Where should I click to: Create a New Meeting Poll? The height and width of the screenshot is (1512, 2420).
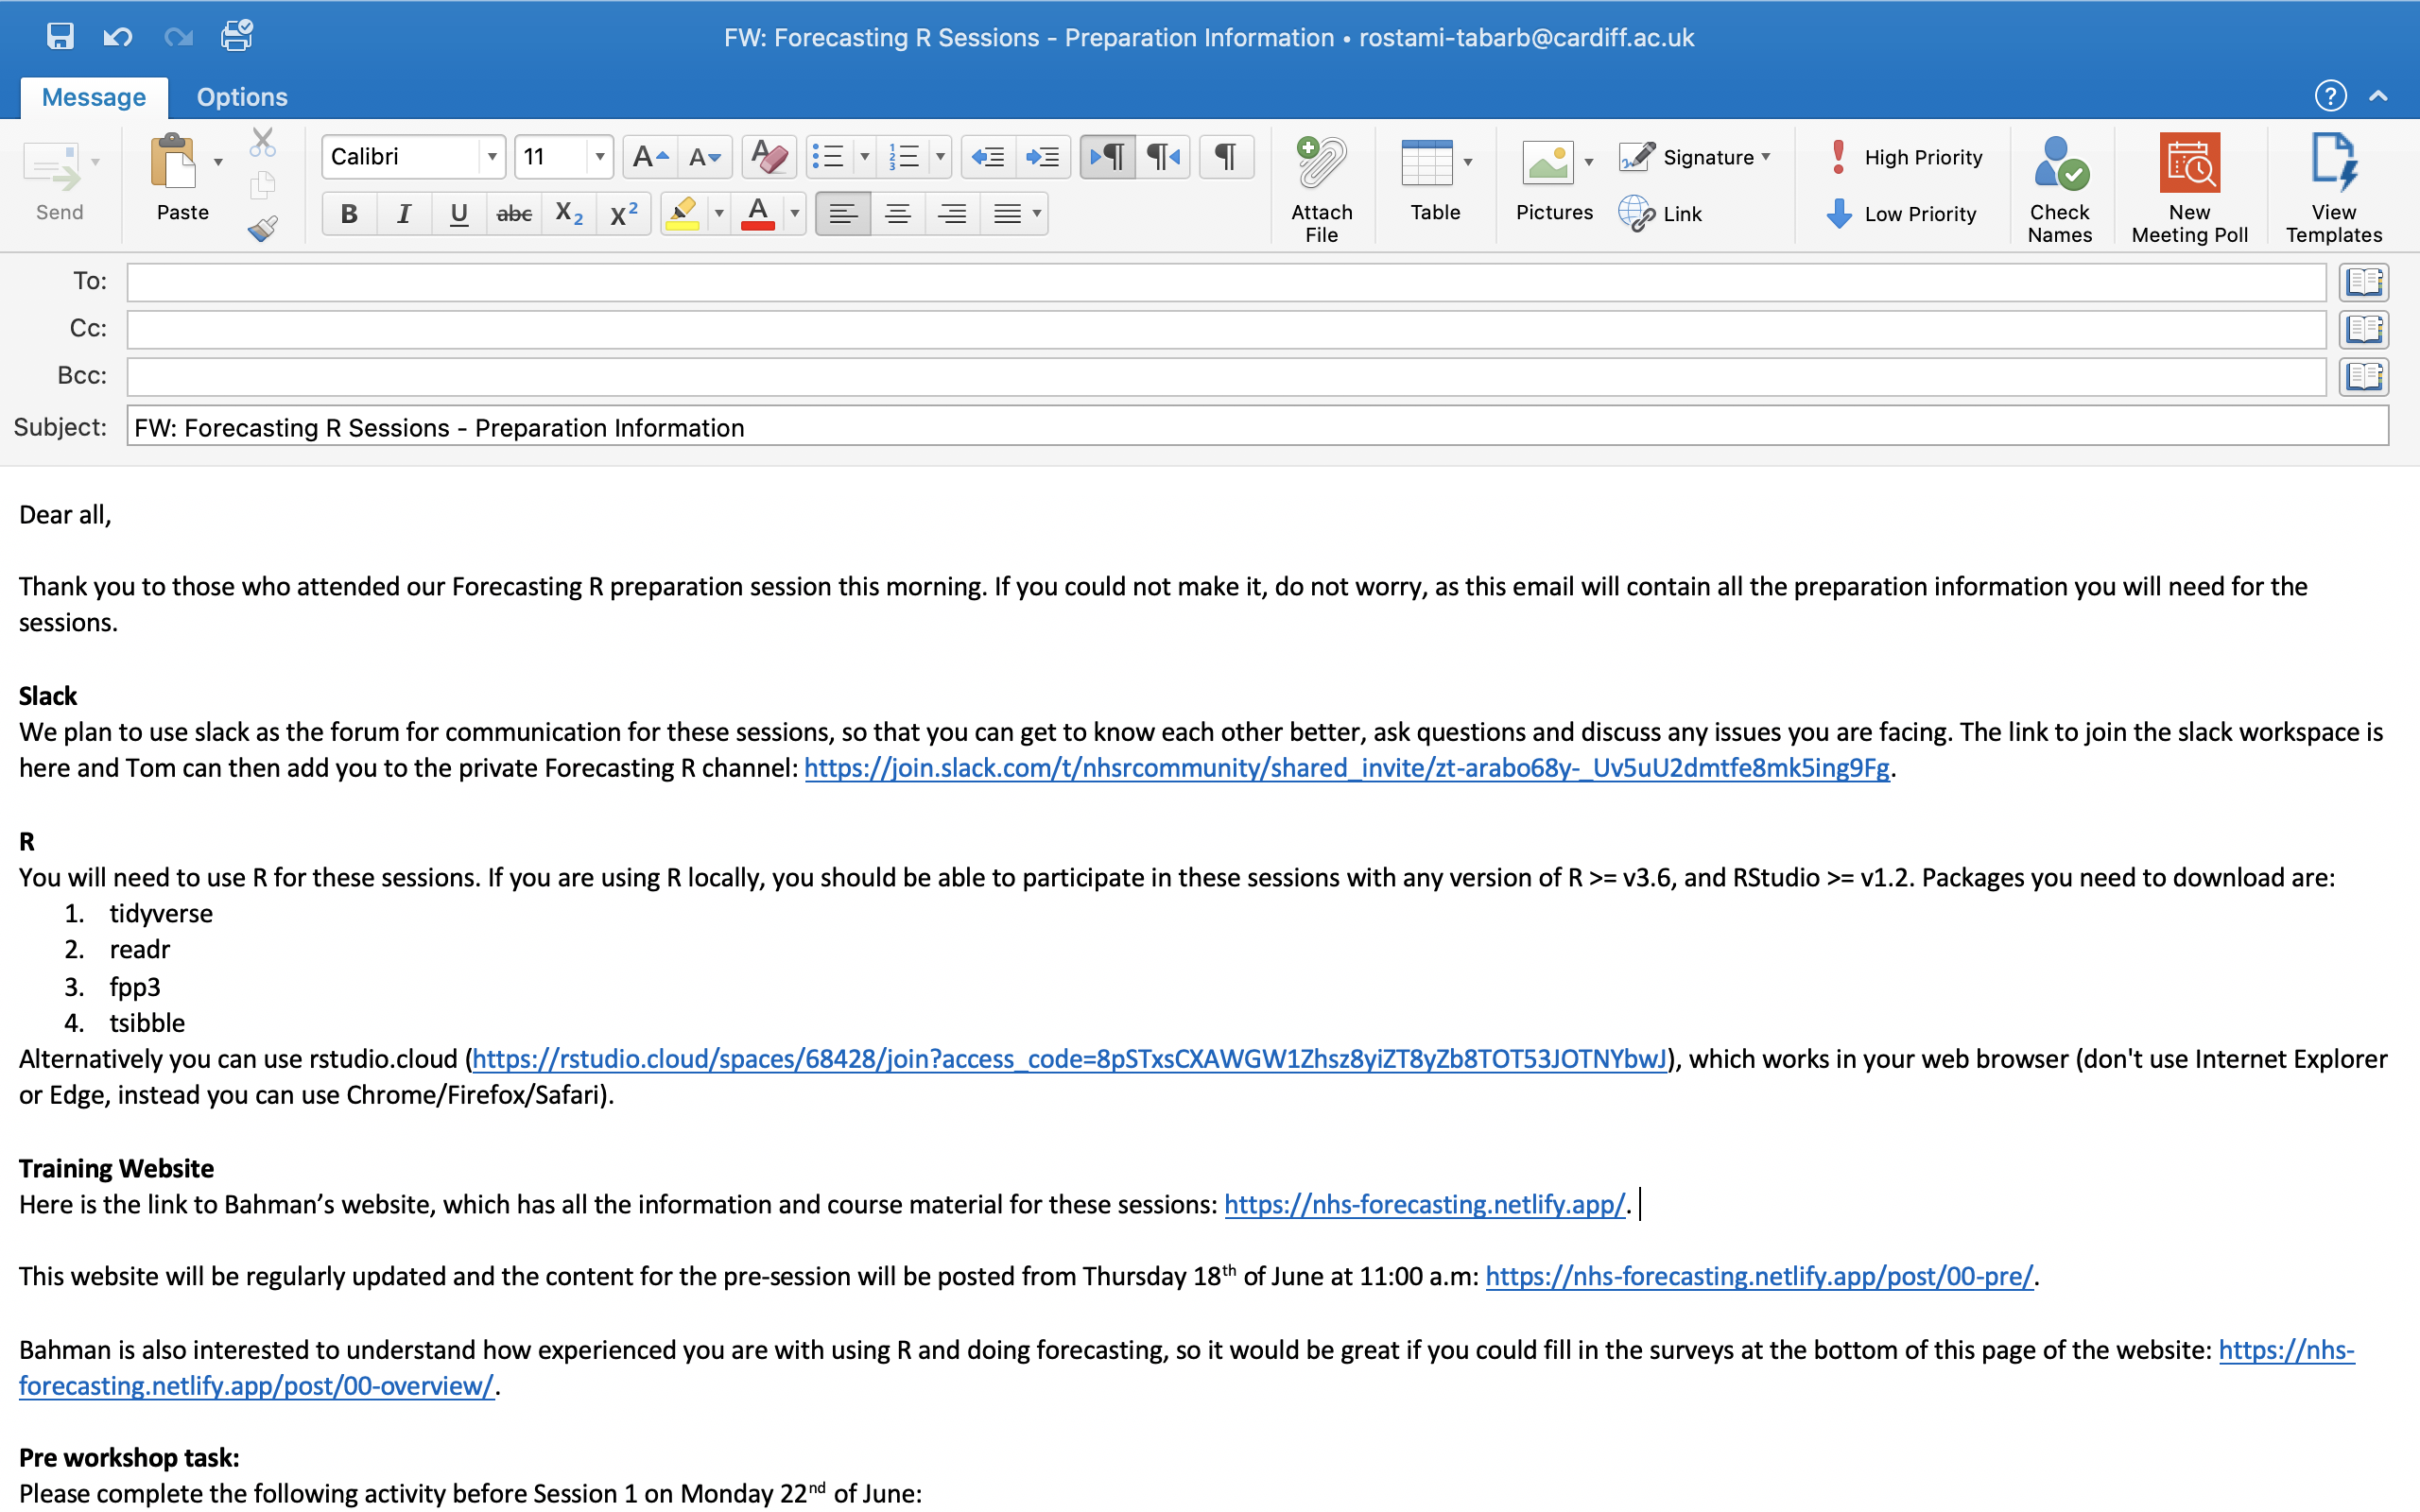pyautogui.click(x=2189, y=188)
